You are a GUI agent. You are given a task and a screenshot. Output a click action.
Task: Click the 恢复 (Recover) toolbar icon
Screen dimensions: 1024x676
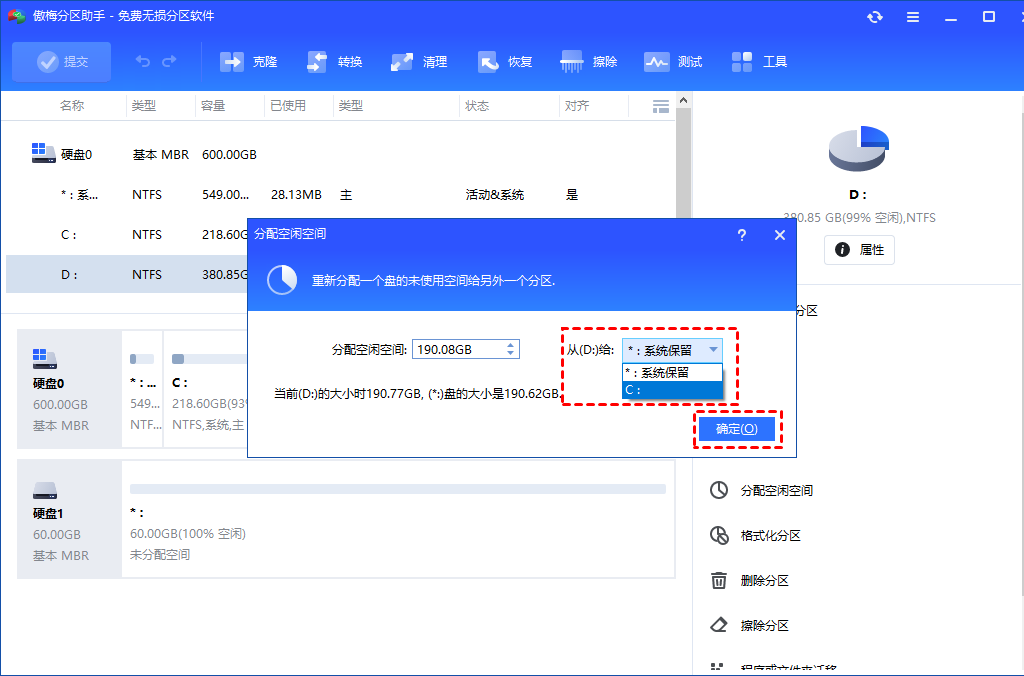coord(505,61)
